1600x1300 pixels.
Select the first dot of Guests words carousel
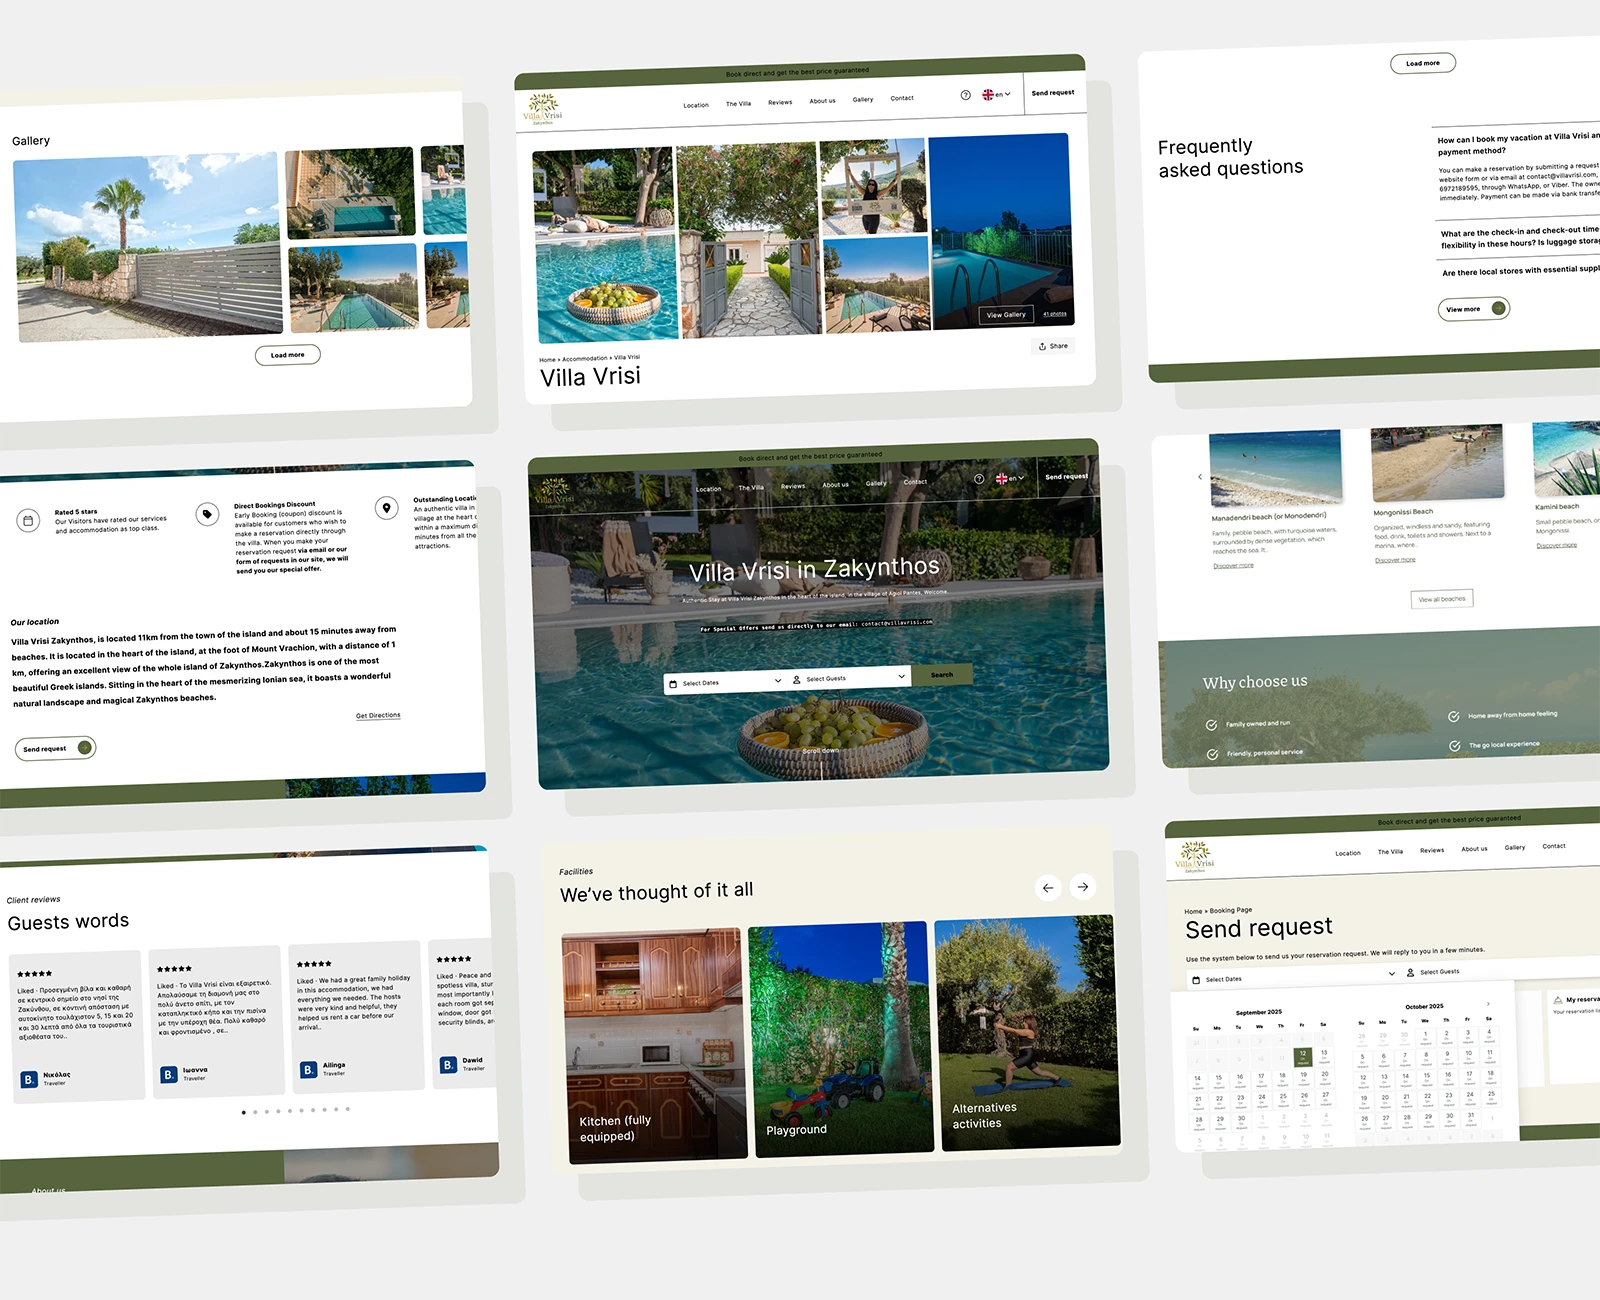point(243,1112)
